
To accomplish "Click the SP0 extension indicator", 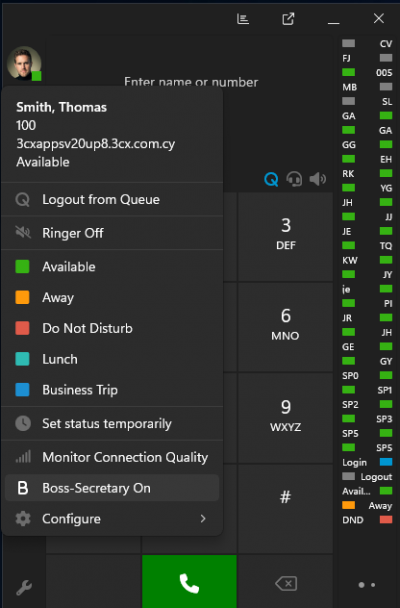I will (x=367, y=375).
